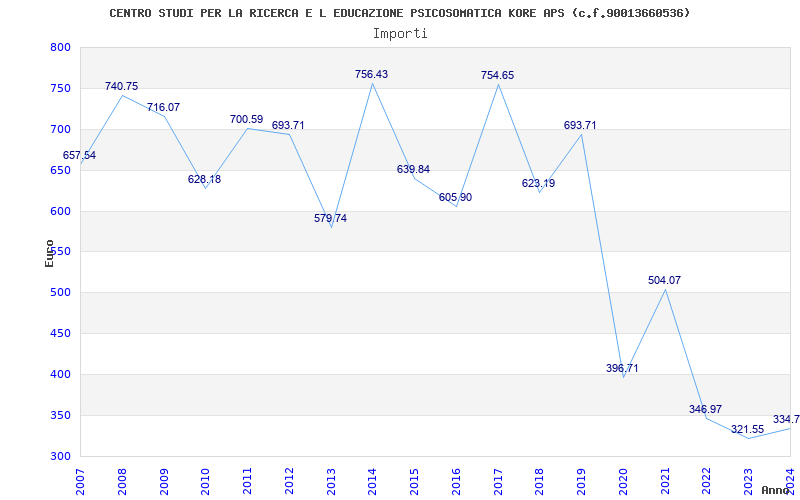800x500 pixels.
Task: Click the x-axis year 2016
Action: (x=456, y=481)
